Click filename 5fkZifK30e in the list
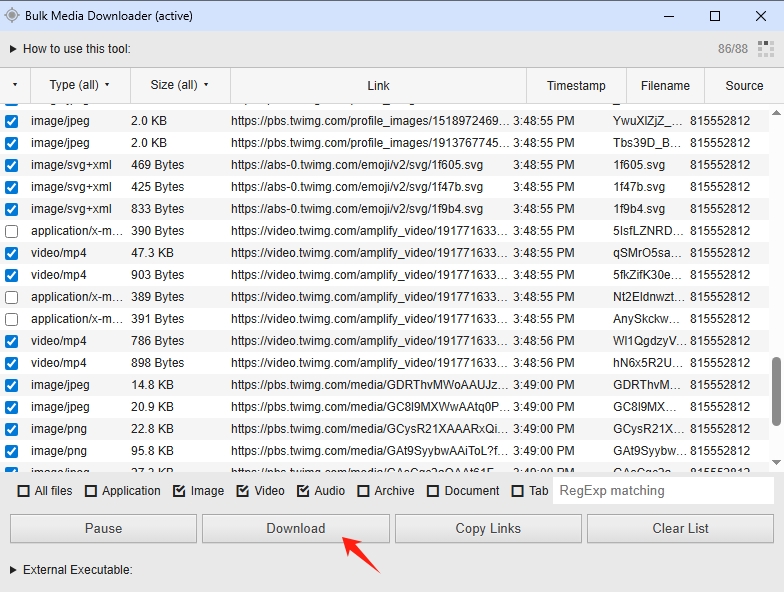Viewport: 784px width, 592px height. (647, 275)
